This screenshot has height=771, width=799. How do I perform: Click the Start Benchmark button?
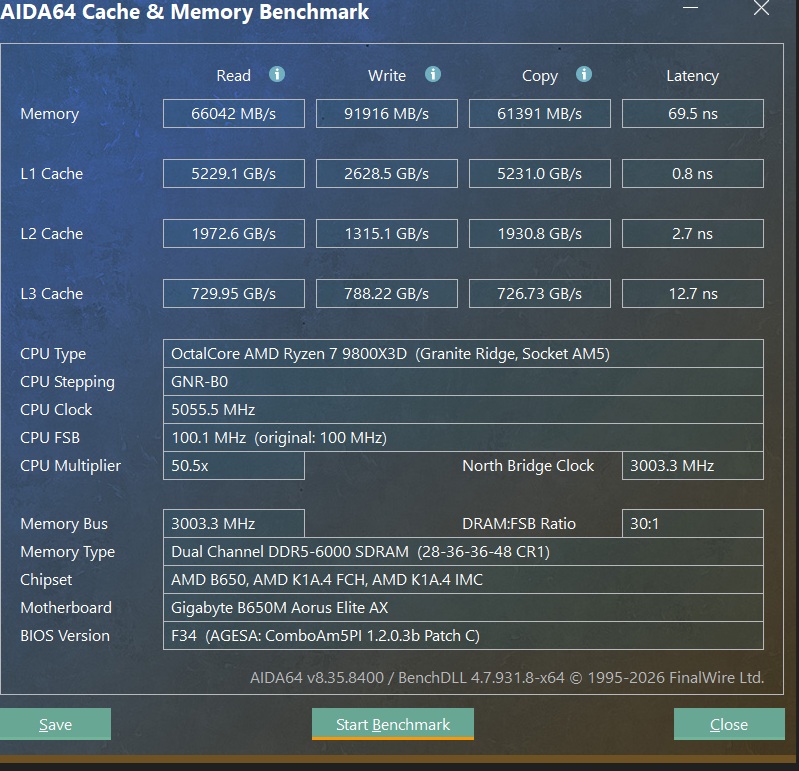coord(393,724)
